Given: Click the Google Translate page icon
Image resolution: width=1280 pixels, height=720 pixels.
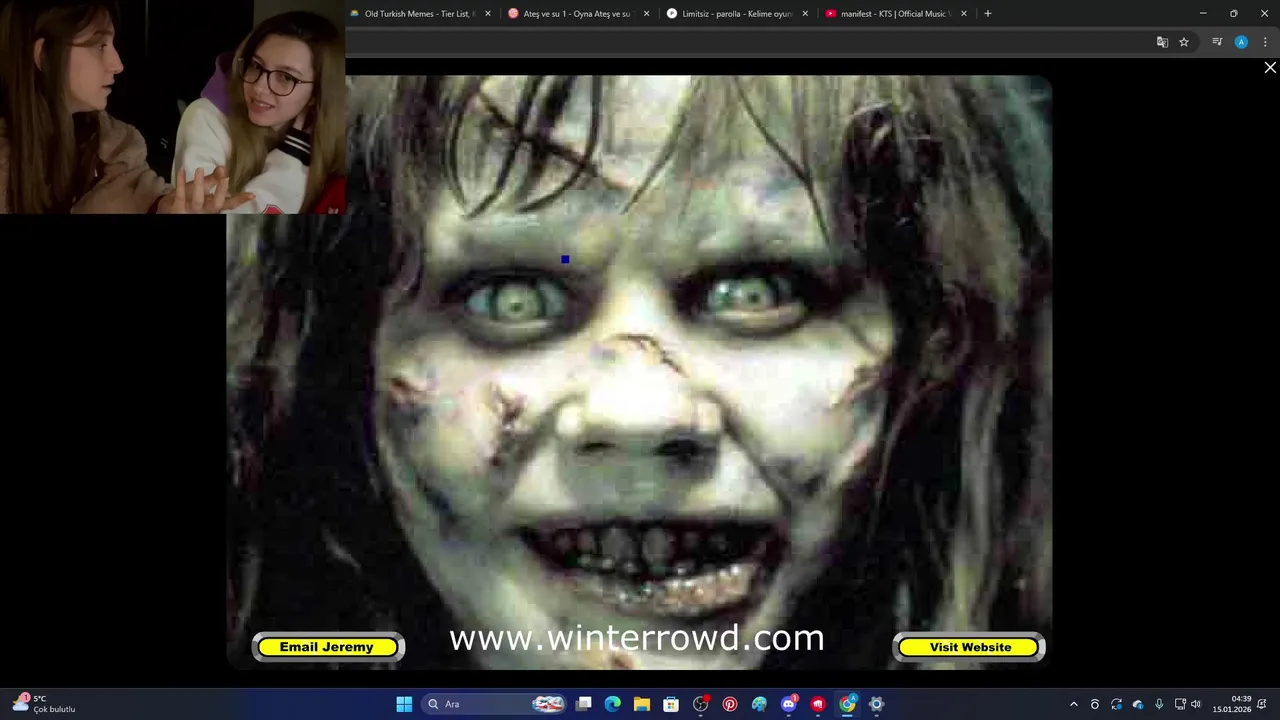Looking at the screenshot, I should (1162, 42).
